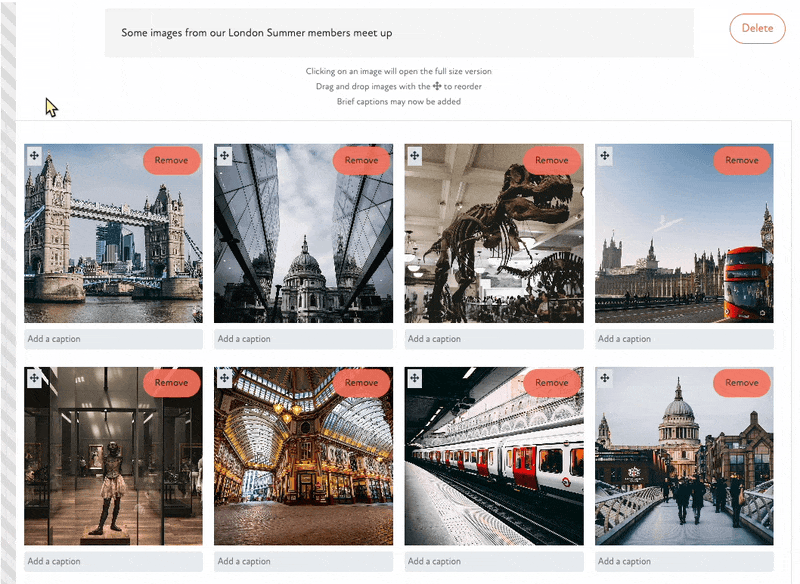This screenshot has height=584, width=800.
Task: Add a caption under ballerina statue image
Action: [113, 562]
